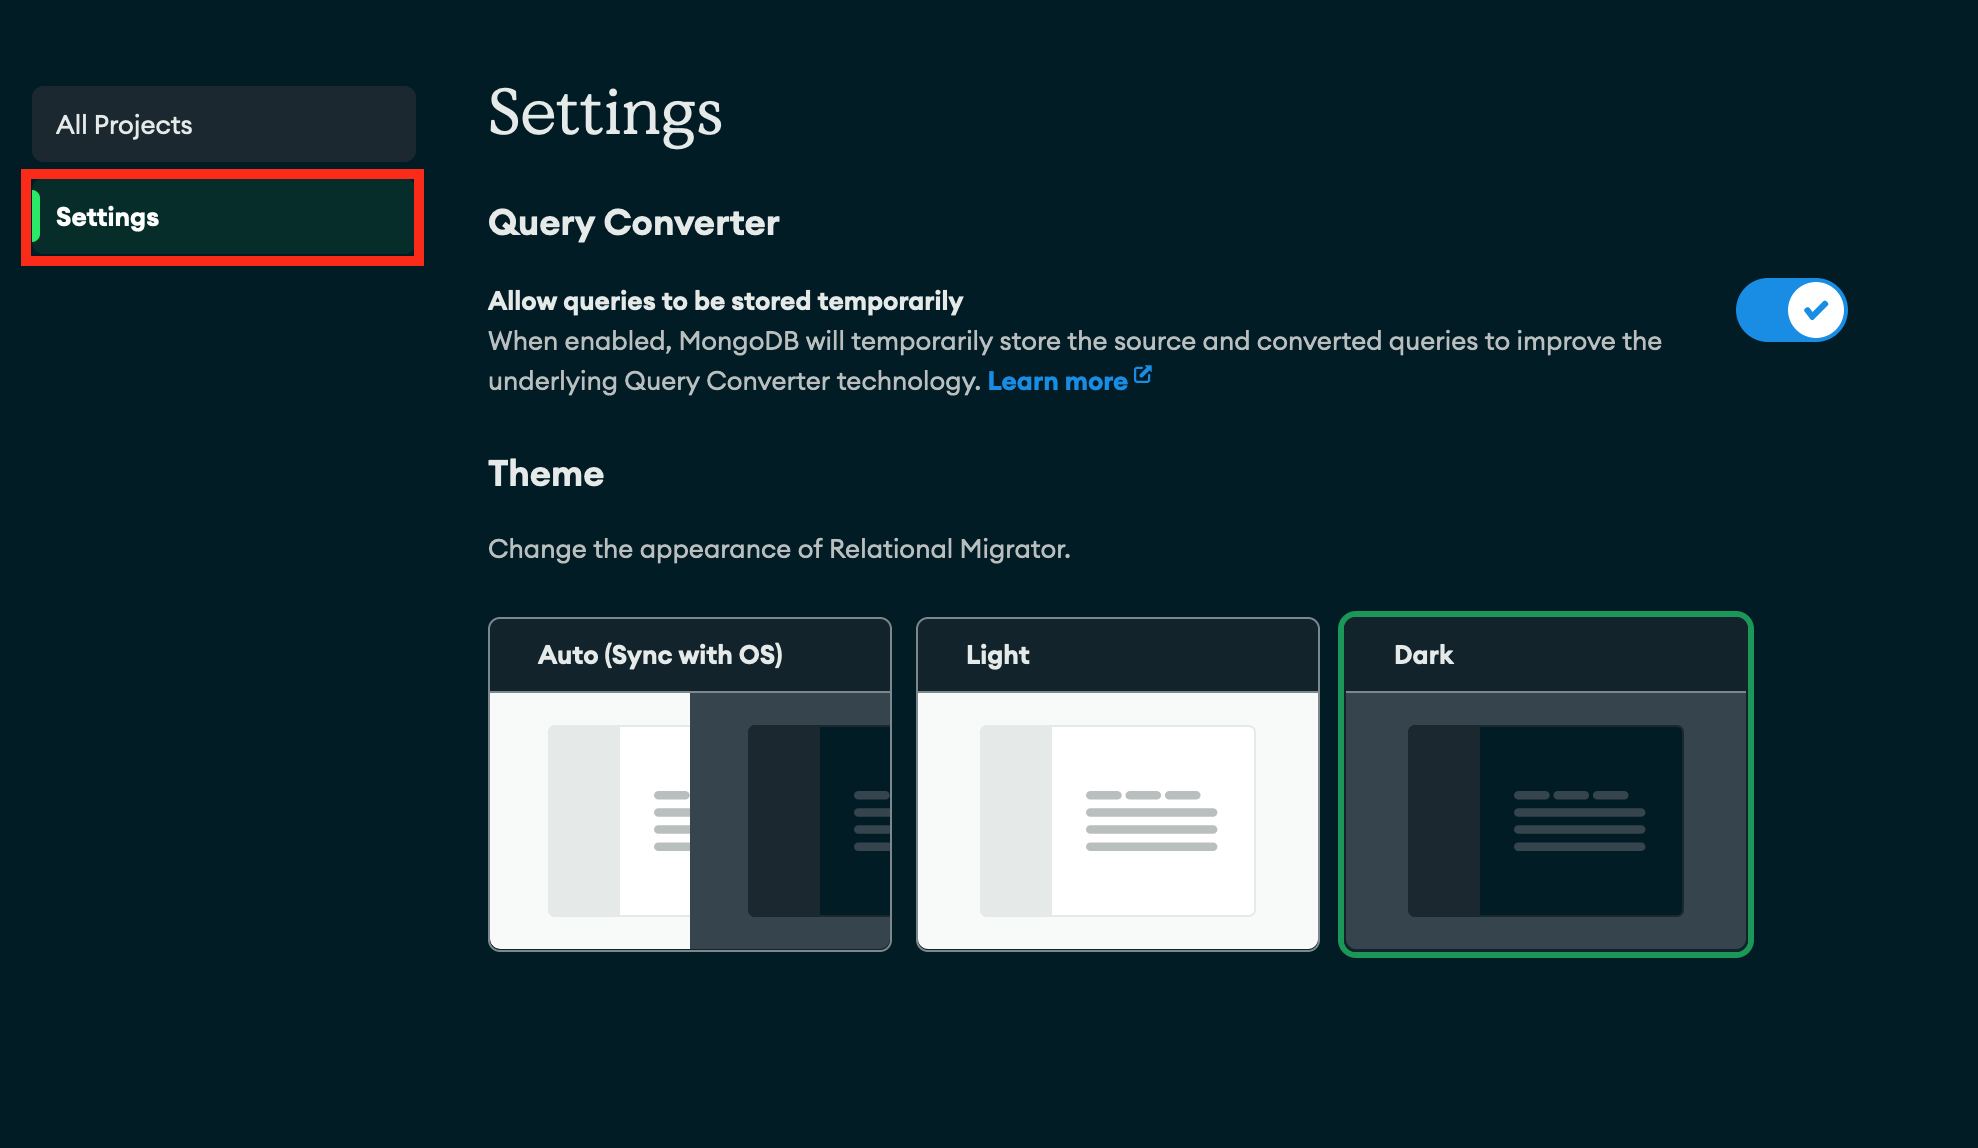Click the Settings page heading
The image size is (1978, 1148).
[604, 113]
